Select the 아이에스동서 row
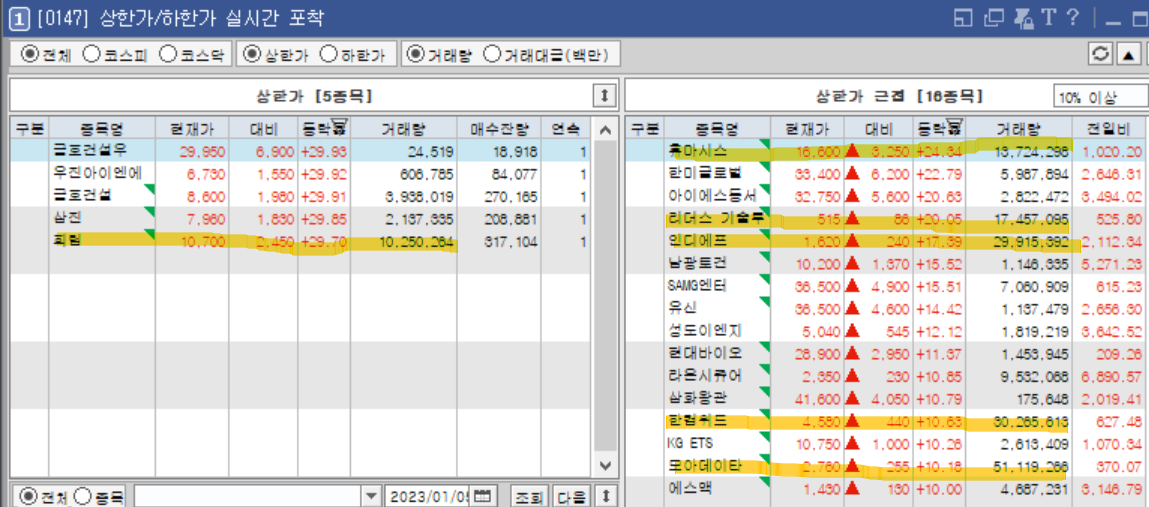The width and height of the screenshot is (1149, 507). click(x=887, y=196)
